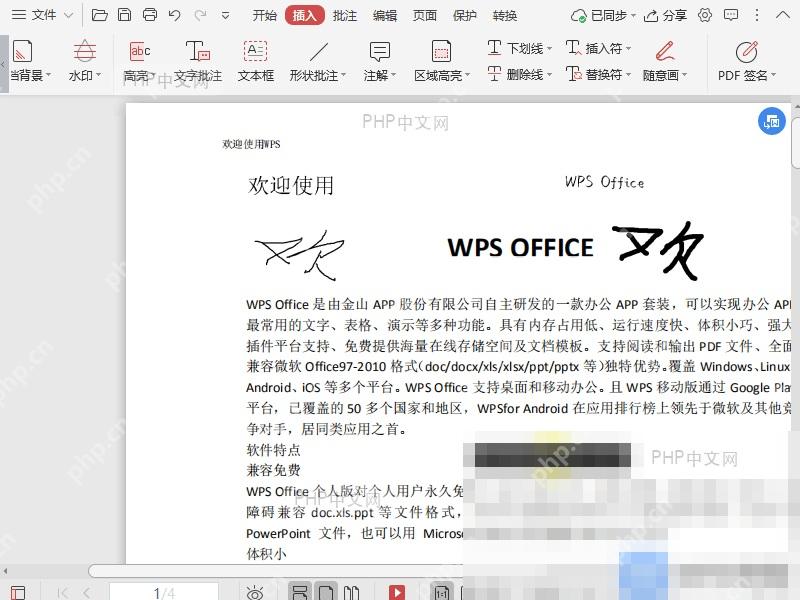Open quick access toolbar customize dropdown
This screenshot has width=800, height=600.
pyautogui.click(x=226, y=16)
